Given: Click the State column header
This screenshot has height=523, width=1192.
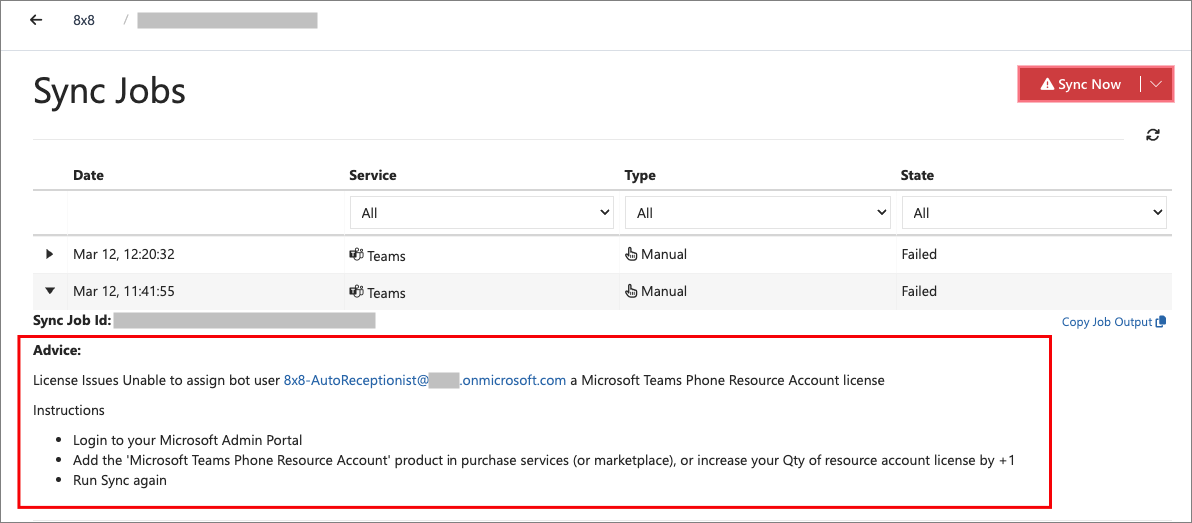Looking at the screenshot, I should pos(917,175).
